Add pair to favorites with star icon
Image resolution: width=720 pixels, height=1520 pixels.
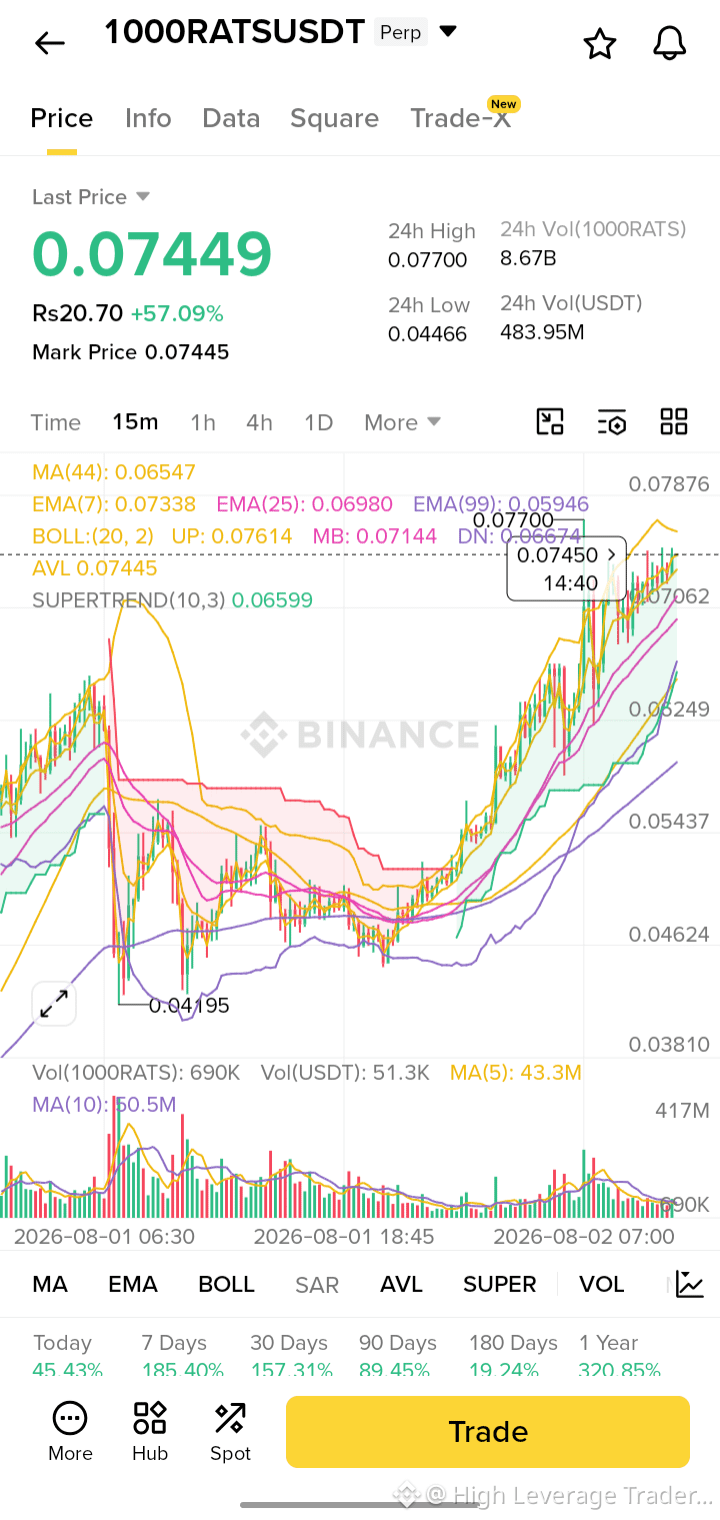(x=599, y=44)
